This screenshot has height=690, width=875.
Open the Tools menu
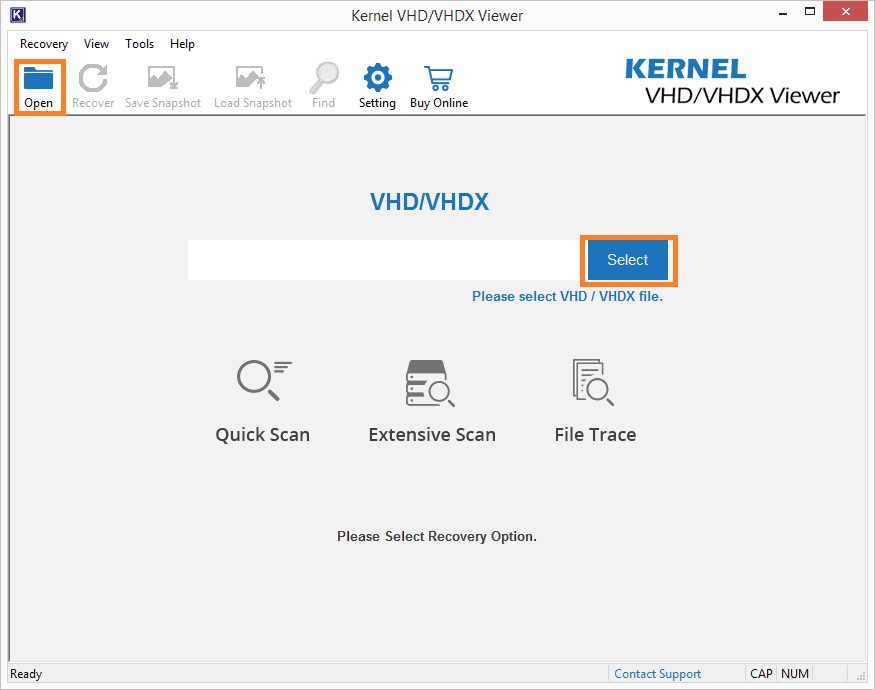click(140, 44)
